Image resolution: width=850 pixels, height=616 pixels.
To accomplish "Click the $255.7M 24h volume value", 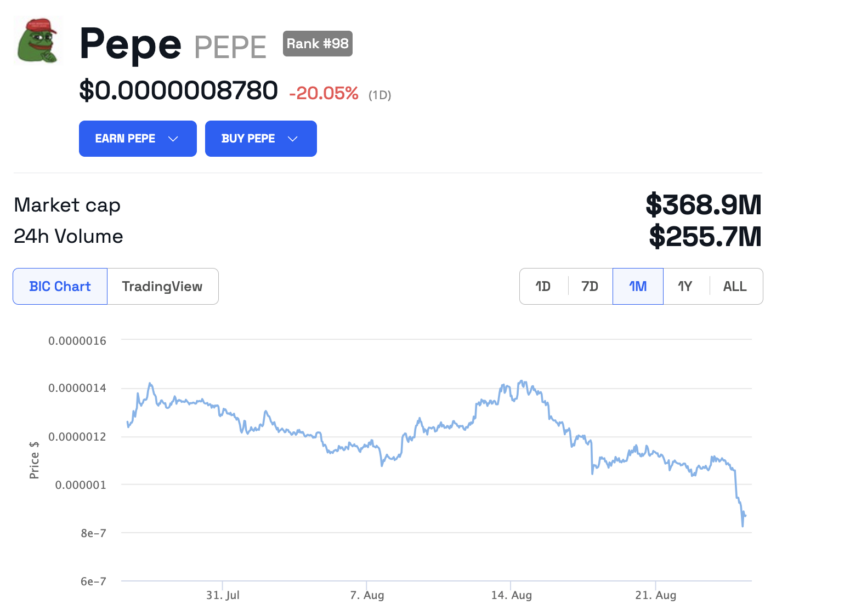I will point(705,237).
